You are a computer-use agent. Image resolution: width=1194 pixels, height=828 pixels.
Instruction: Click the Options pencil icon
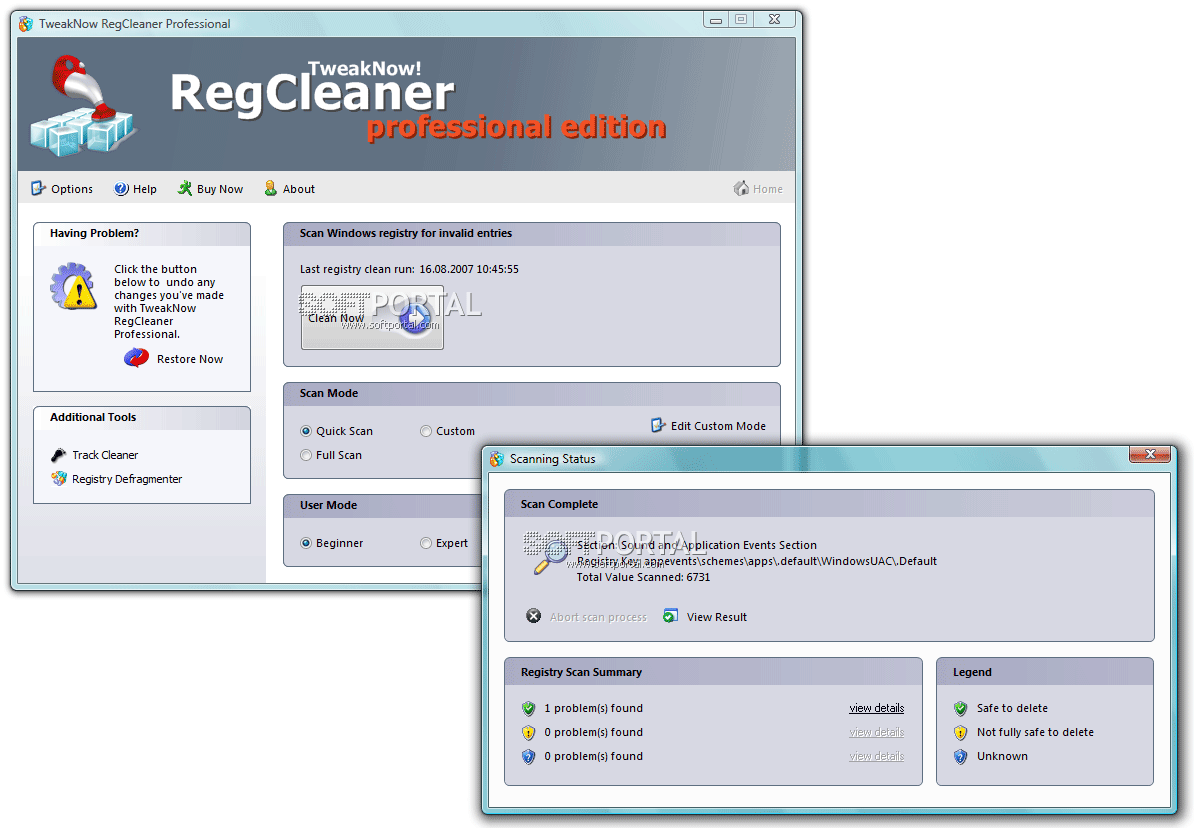click(38, 188)
